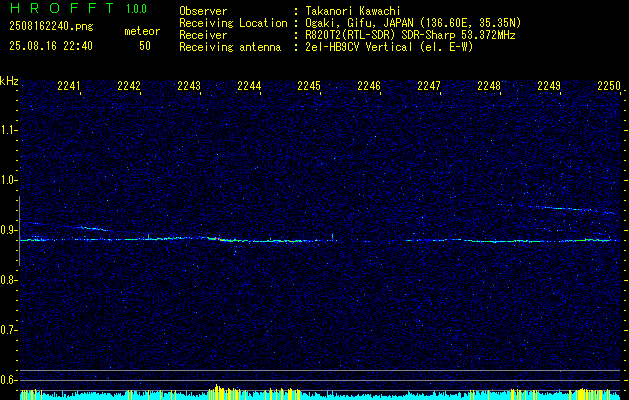Click the kHz axis unit label
This screenshot has width=629, height=400.
(x=9, y=81)
